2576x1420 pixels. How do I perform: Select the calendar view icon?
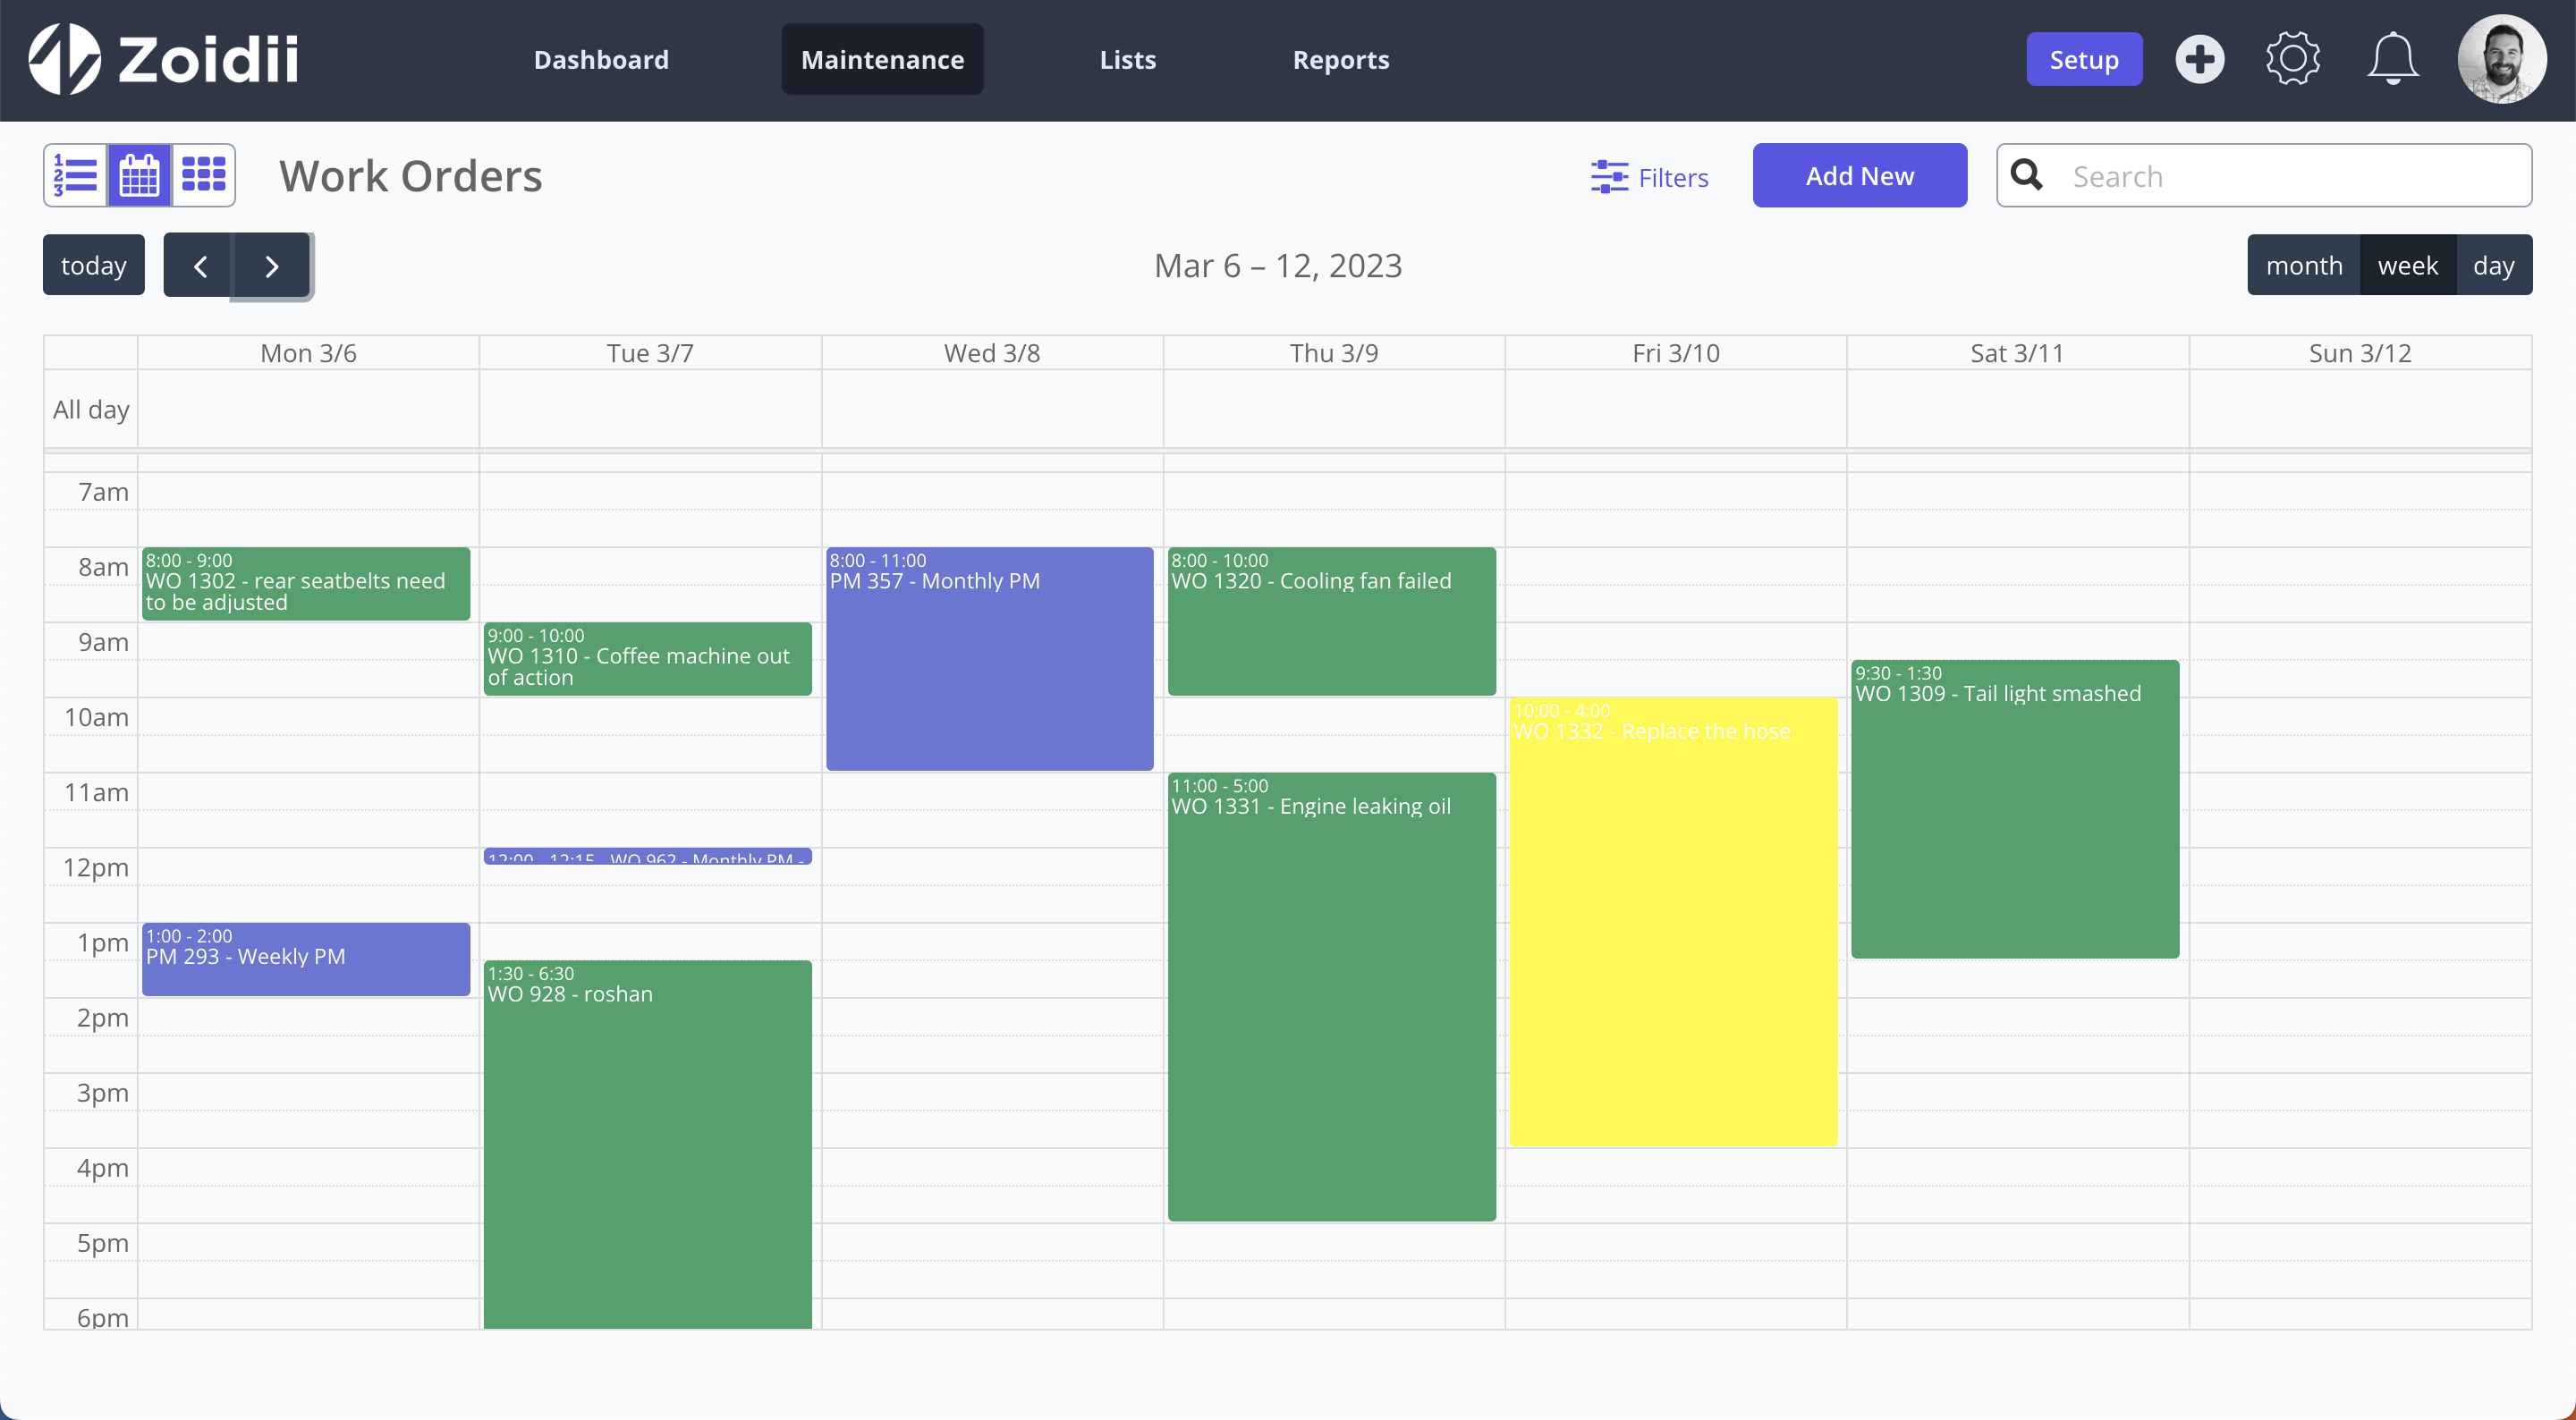pos(139,176)
